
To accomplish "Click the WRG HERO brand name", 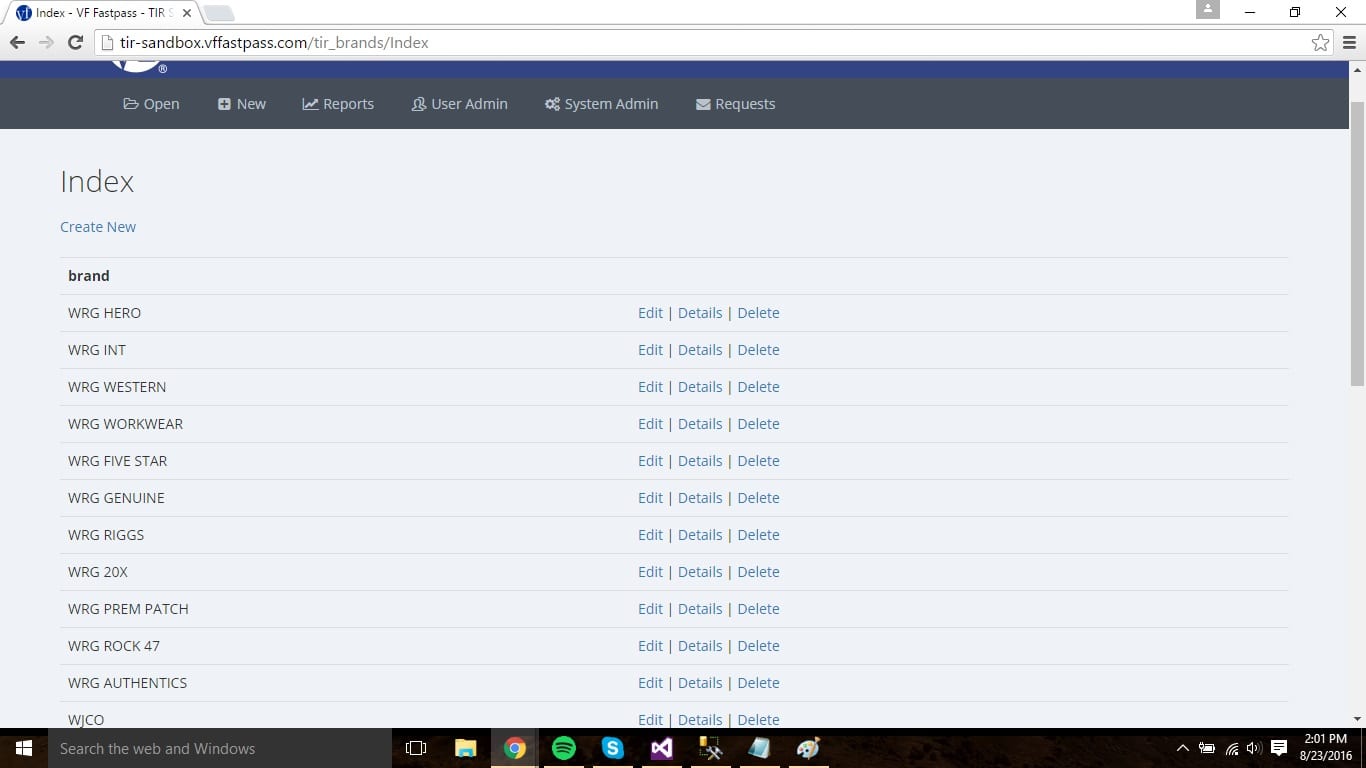I will click(104, 313).
